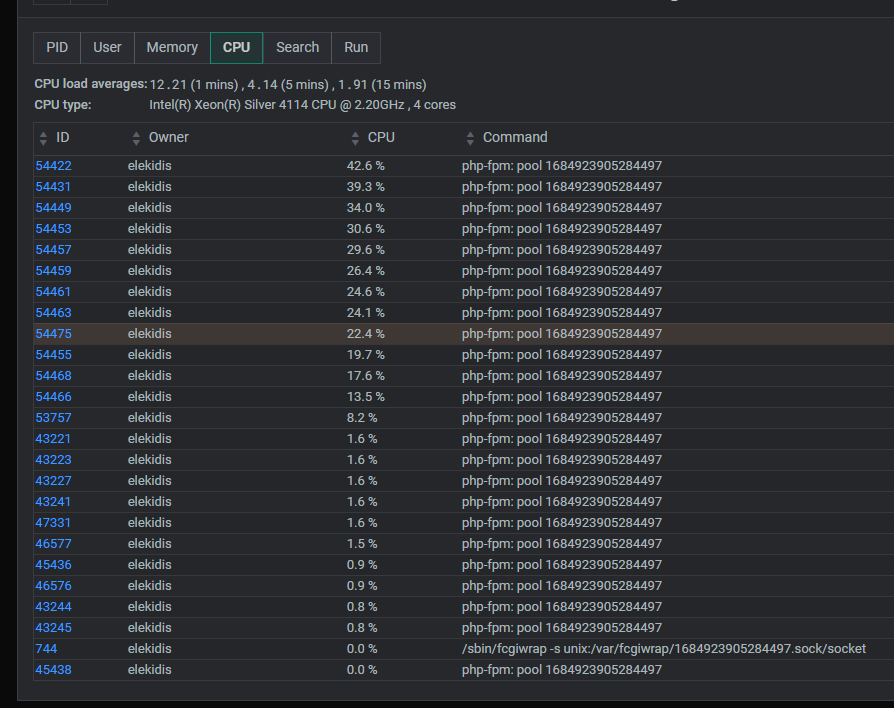894x708 pixels.
Task: Switch to the PID tab
Action: coord(57,48)
